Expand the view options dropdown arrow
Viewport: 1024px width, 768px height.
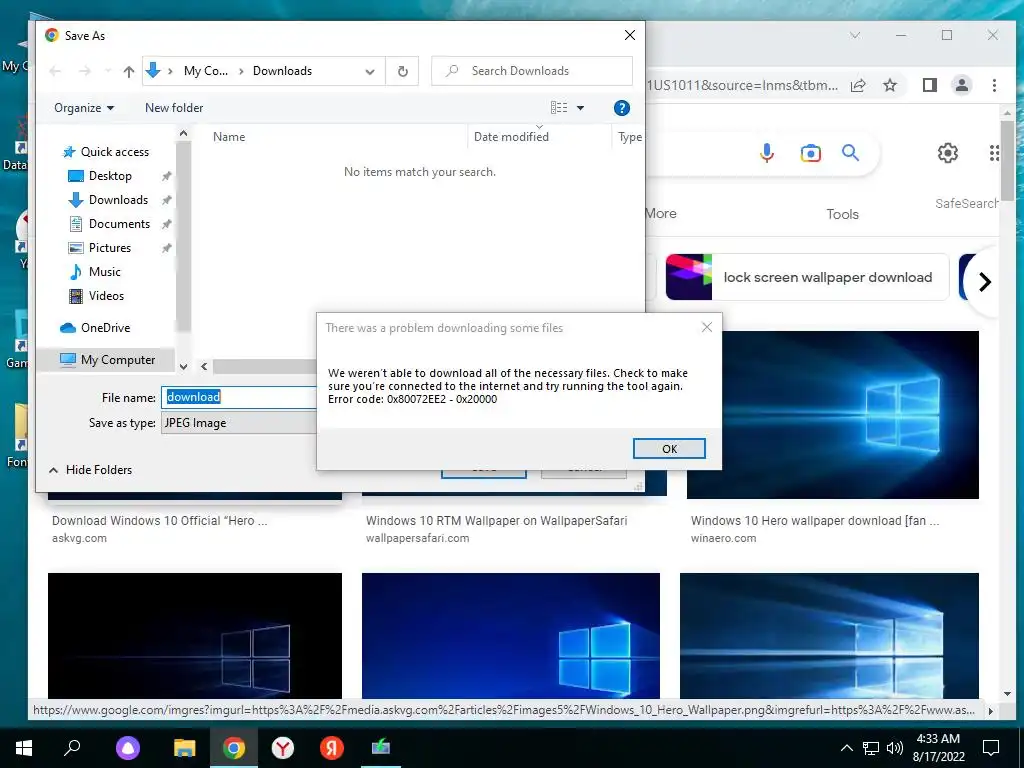click(581, 108)
